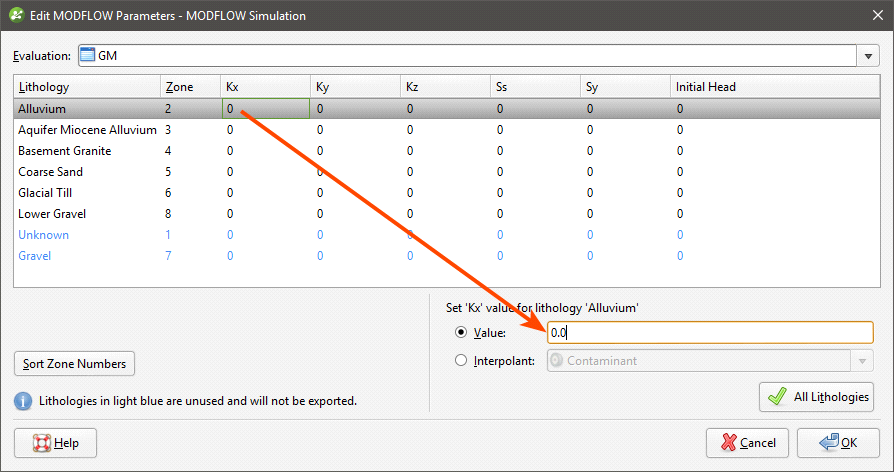Click the lifebuoy Help icon
The image size is (894, 472).
[x=42, y=443]
